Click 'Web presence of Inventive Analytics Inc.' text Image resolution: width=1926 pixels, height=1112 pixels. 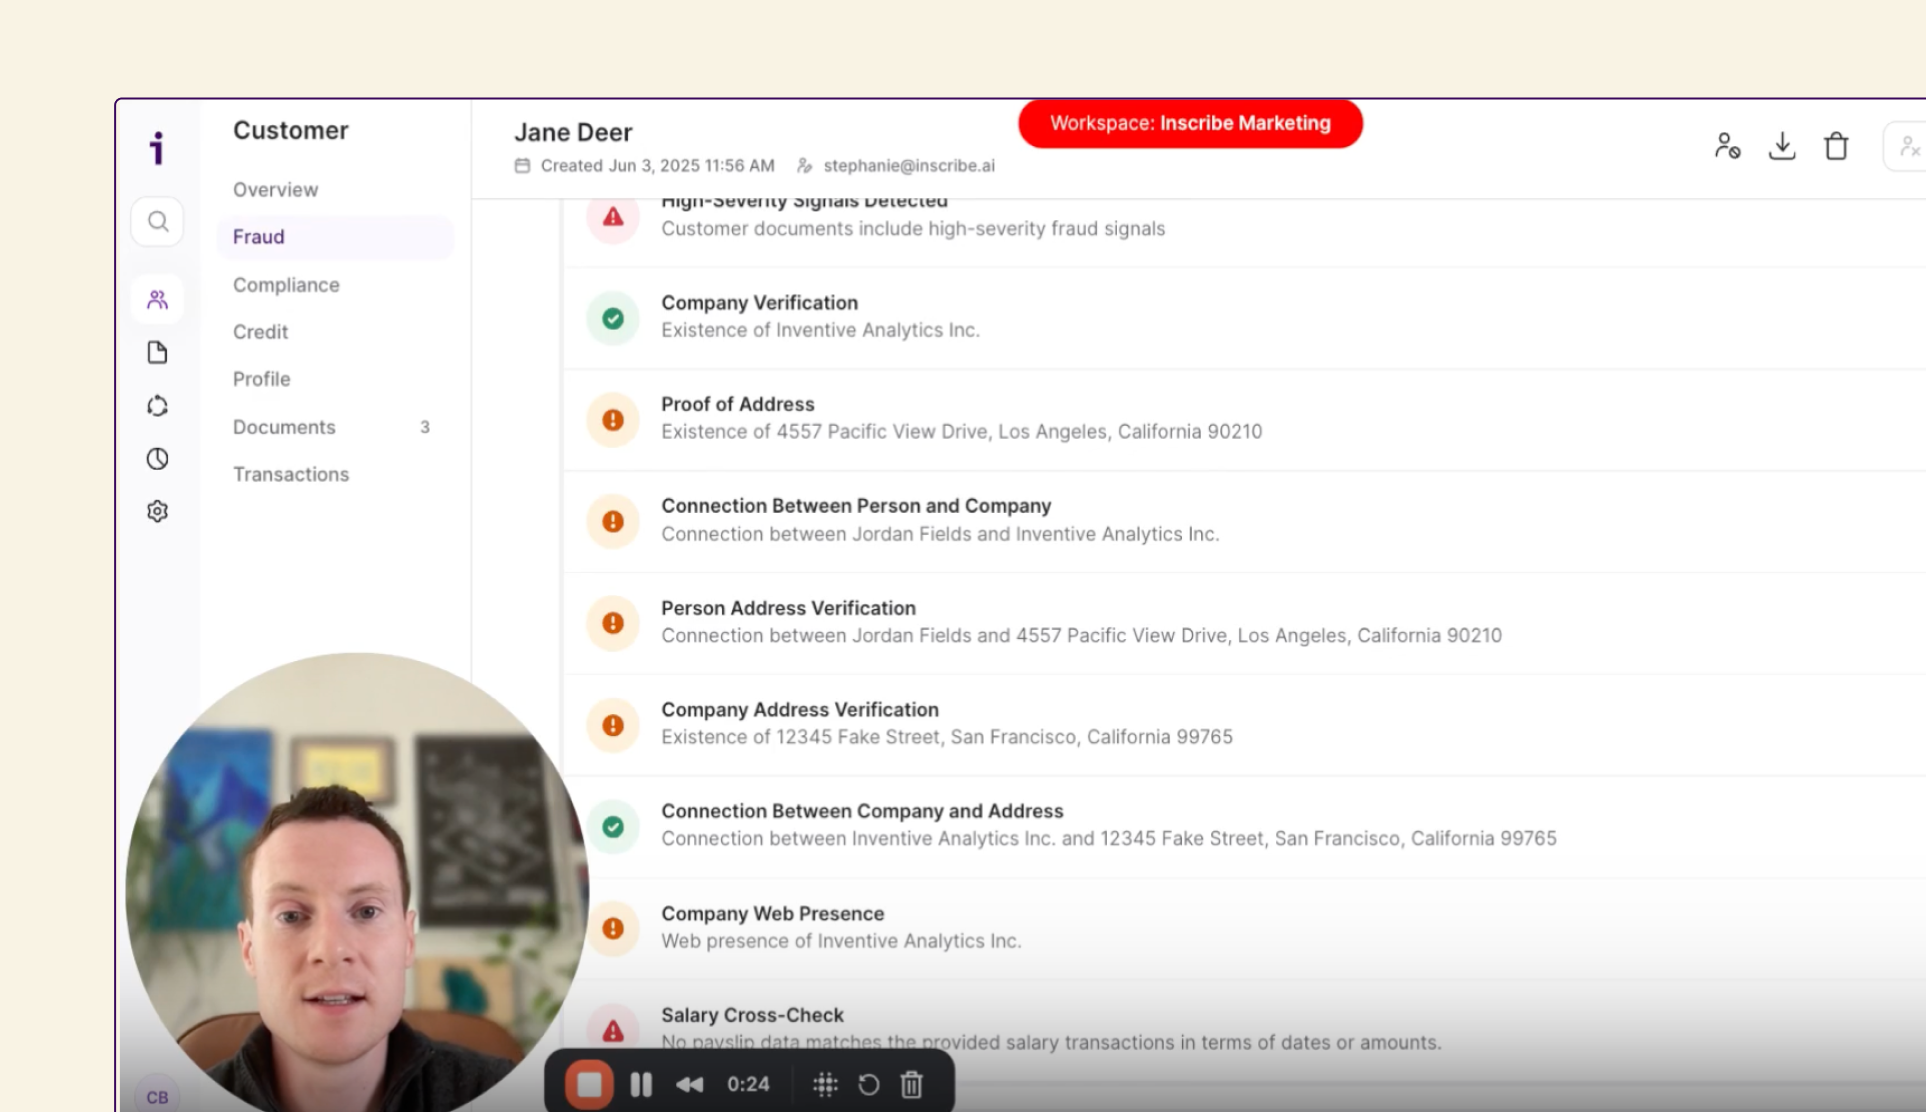[x=841, y=941]
